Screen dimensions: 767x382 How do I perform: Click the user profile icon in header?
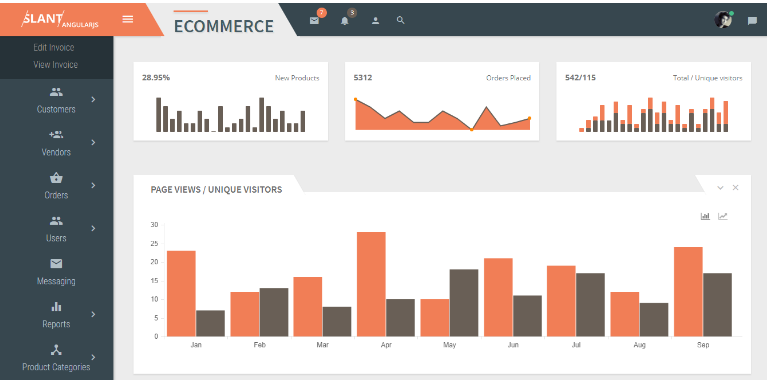coord(375,21)
